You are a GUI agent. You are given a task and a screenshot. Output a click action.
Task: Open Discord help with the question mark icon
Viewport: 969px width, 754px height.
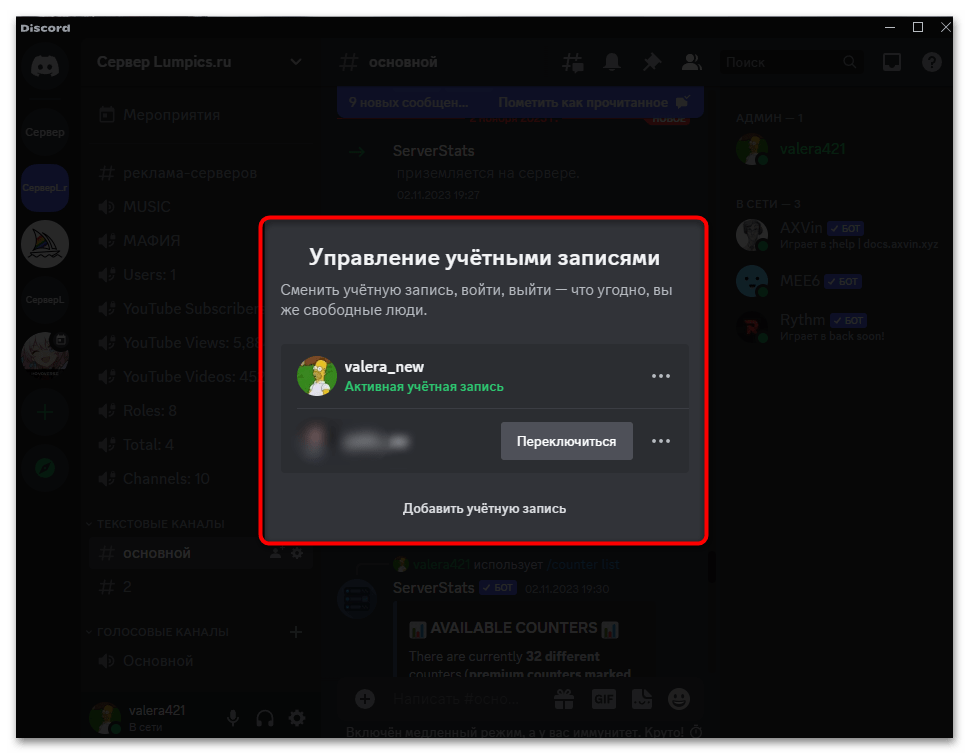point(931,61)
